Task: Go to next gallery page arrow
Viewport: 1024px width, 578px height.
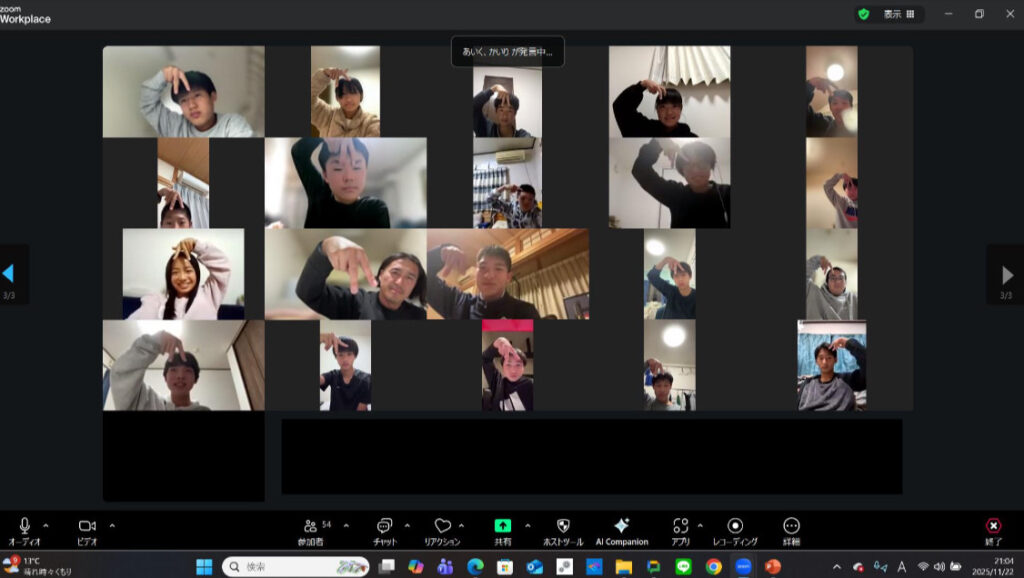Action: (1007, 273)
